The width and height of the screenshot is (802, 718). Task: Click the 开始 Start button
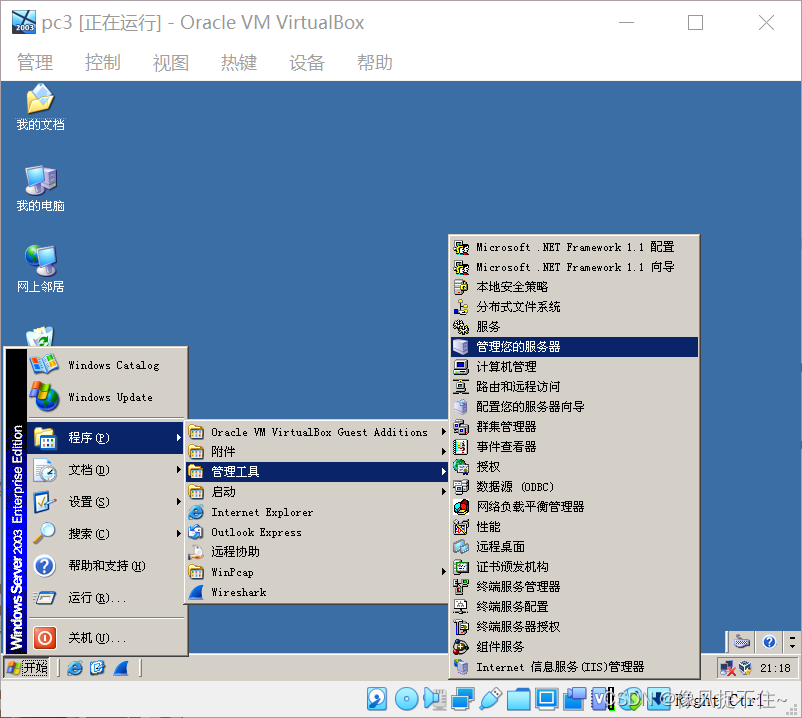27,668
